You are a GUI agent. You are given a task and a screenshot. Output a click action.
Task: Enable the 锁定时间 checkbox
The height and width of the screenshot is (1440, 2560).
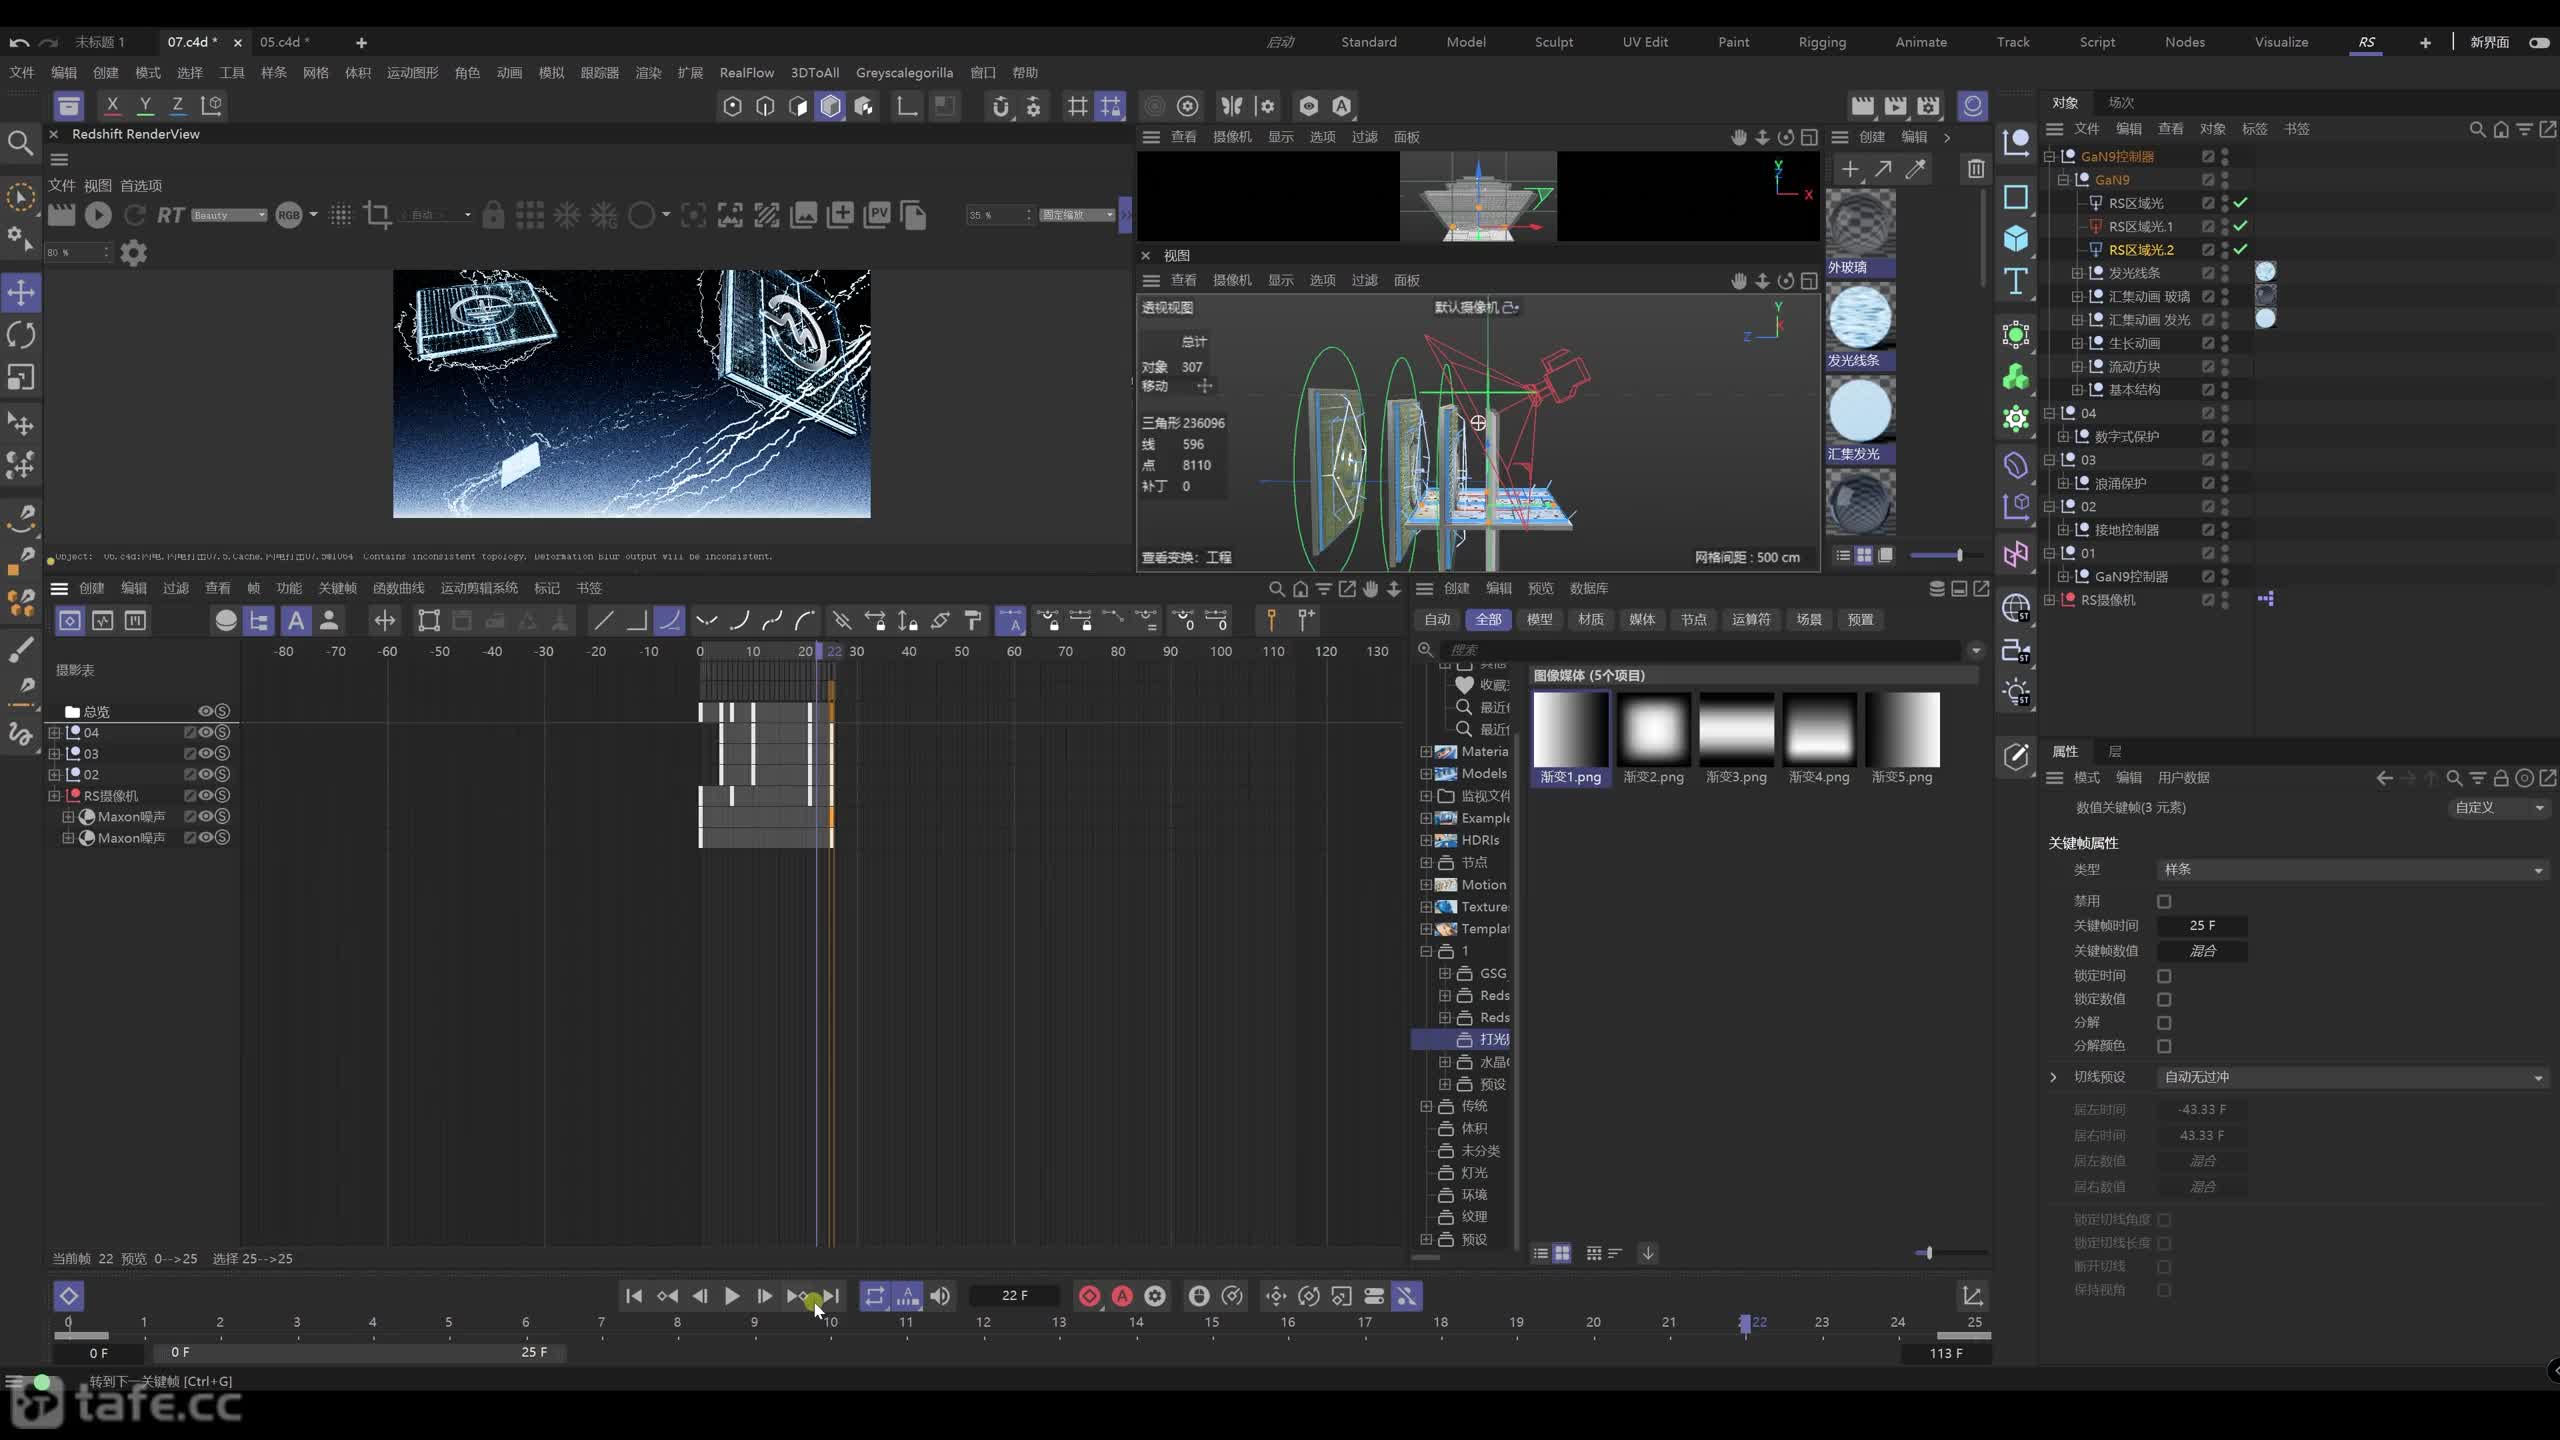(x=2164, y=976)
